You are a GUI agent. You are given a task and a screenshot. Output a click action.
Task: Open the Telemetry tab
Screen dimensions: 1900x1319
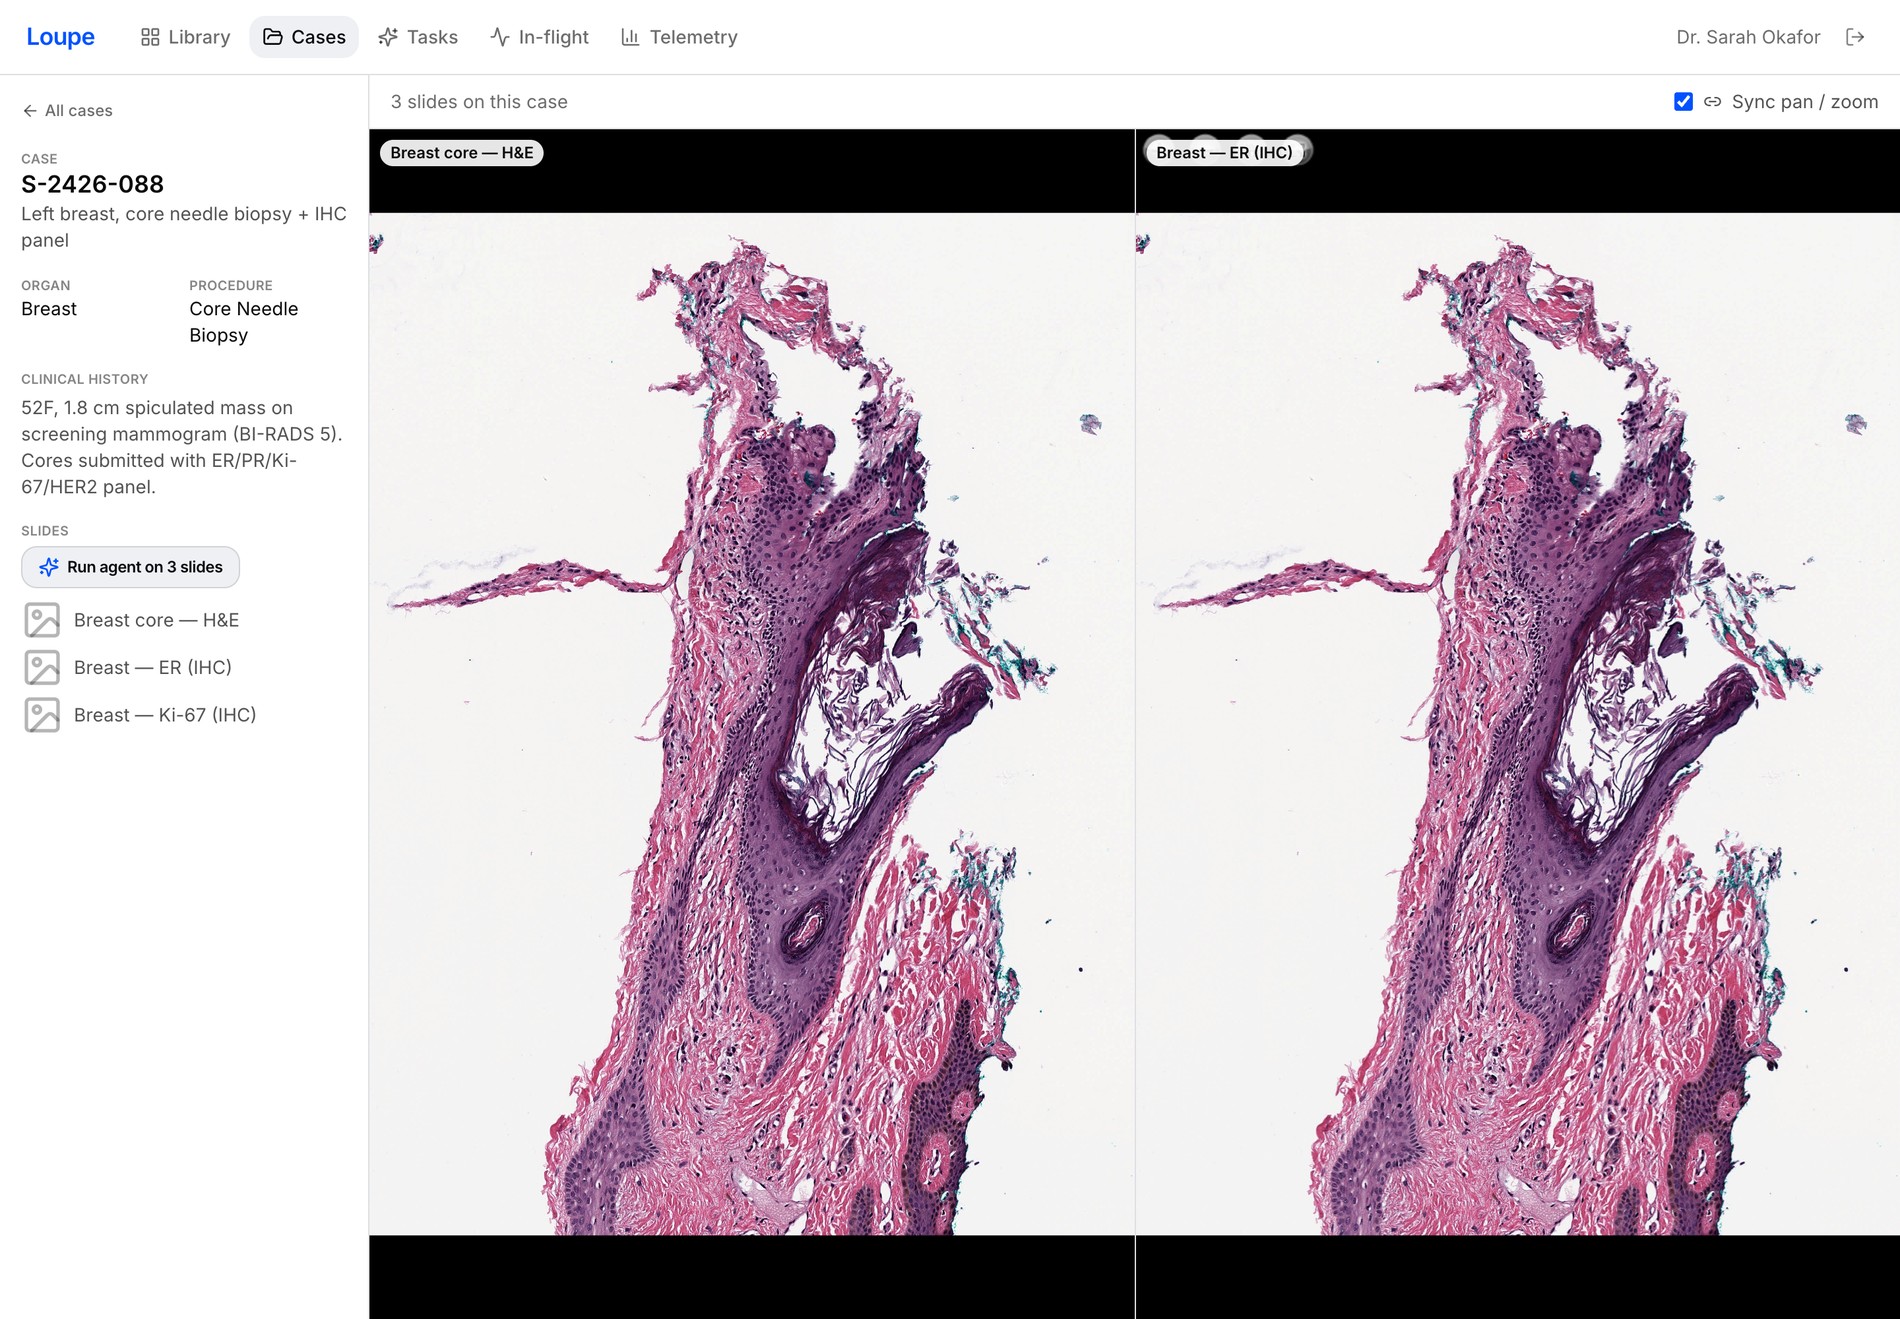679,37
